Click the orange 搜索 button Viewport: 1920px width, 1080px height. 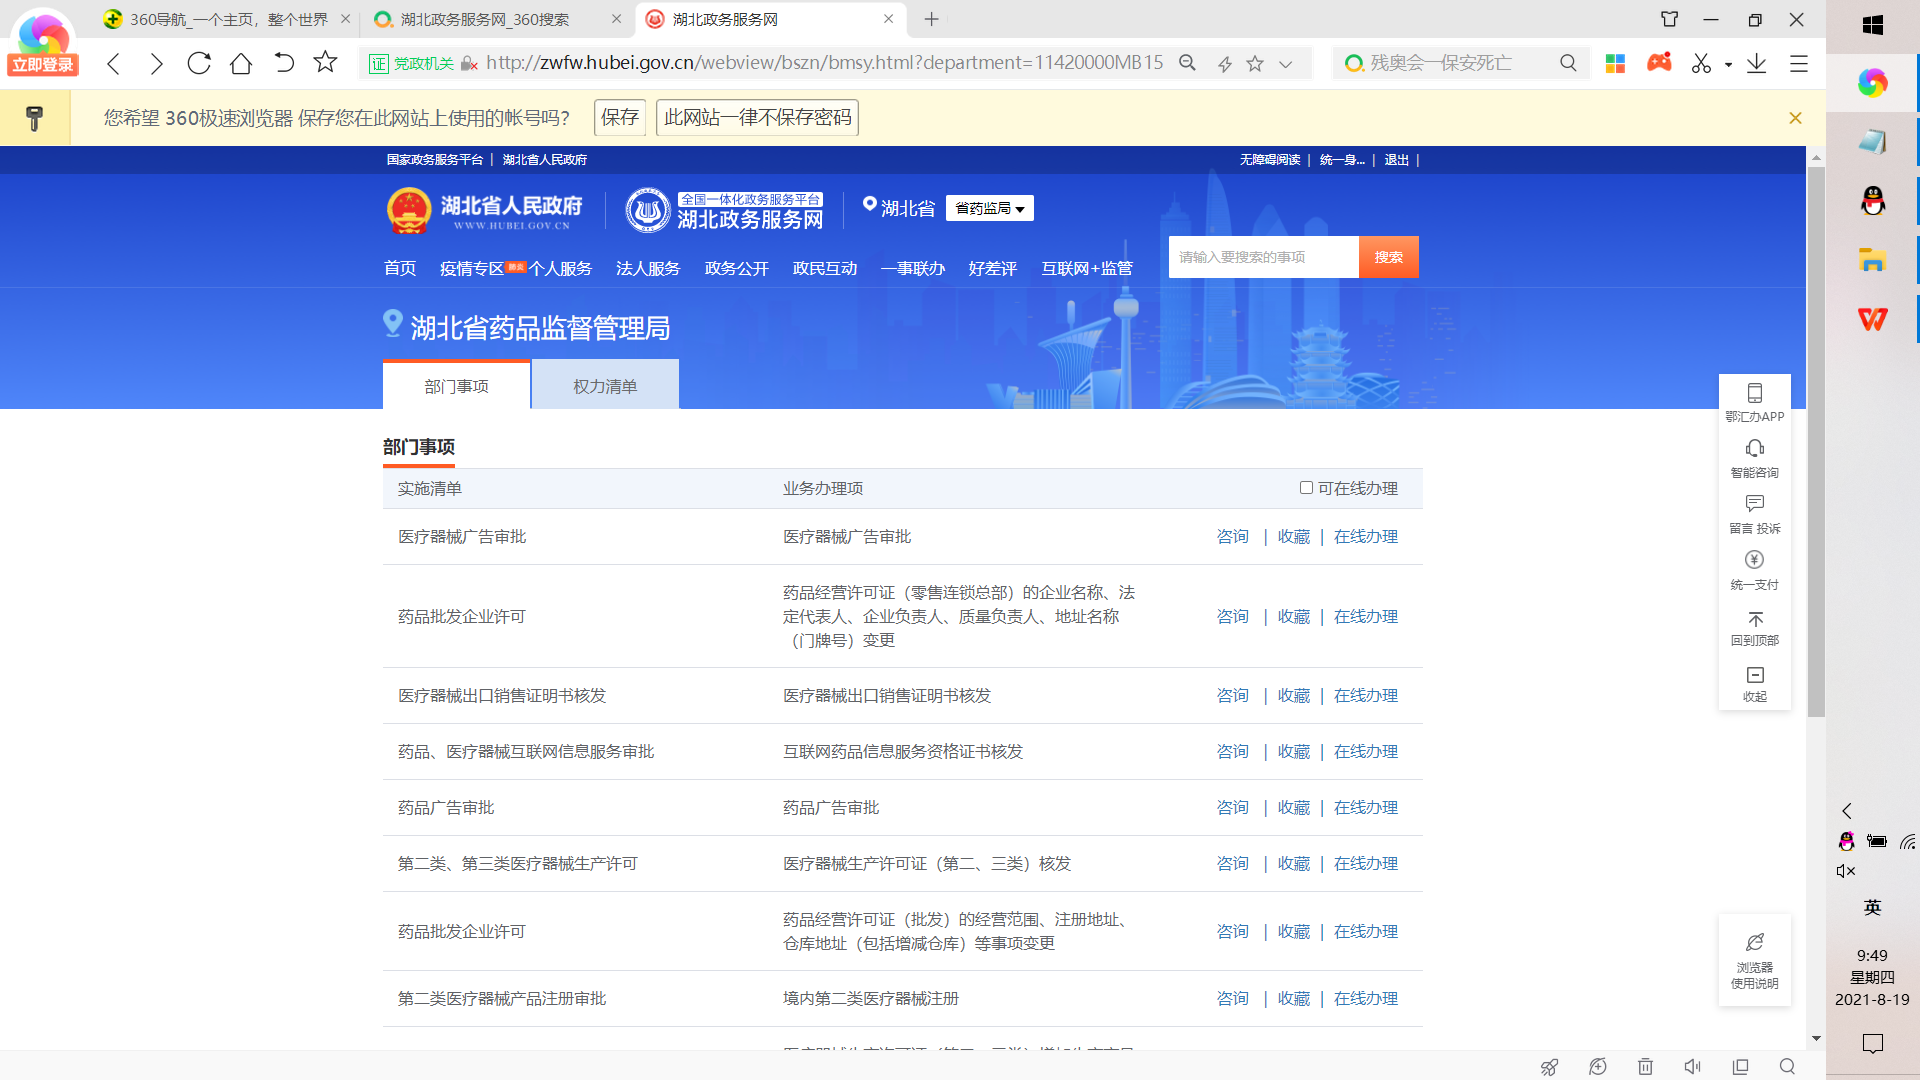pyautogui.click(x=1388, y=257)
